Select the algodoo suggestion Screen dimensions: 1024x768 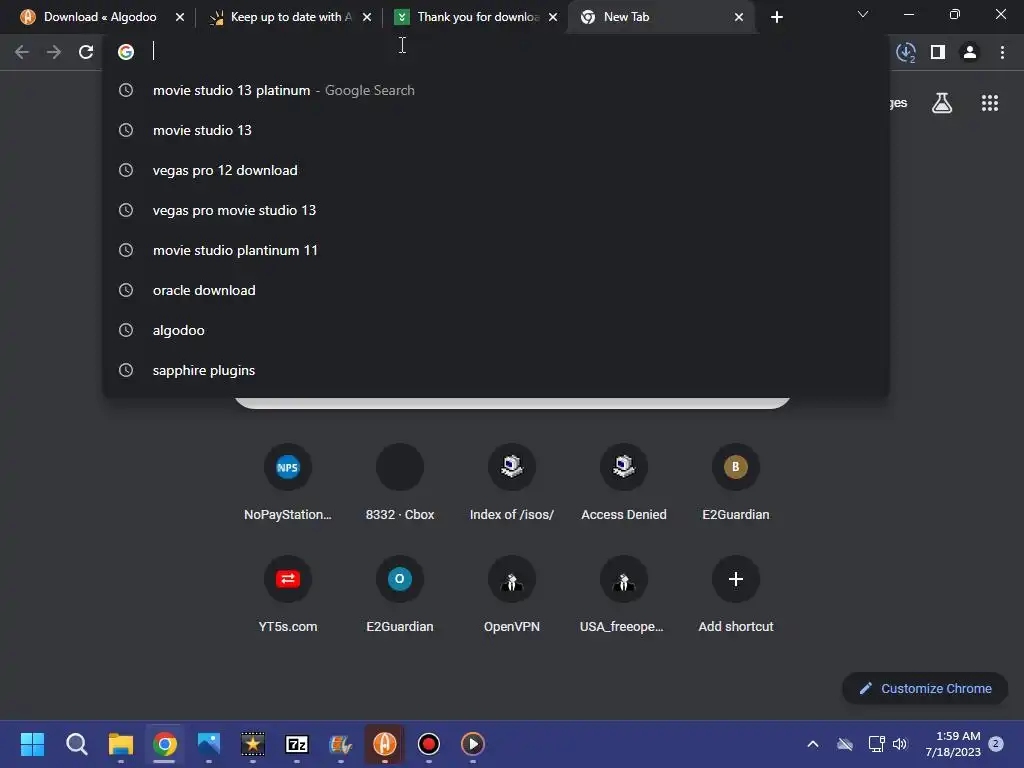(x=496, y=330)
